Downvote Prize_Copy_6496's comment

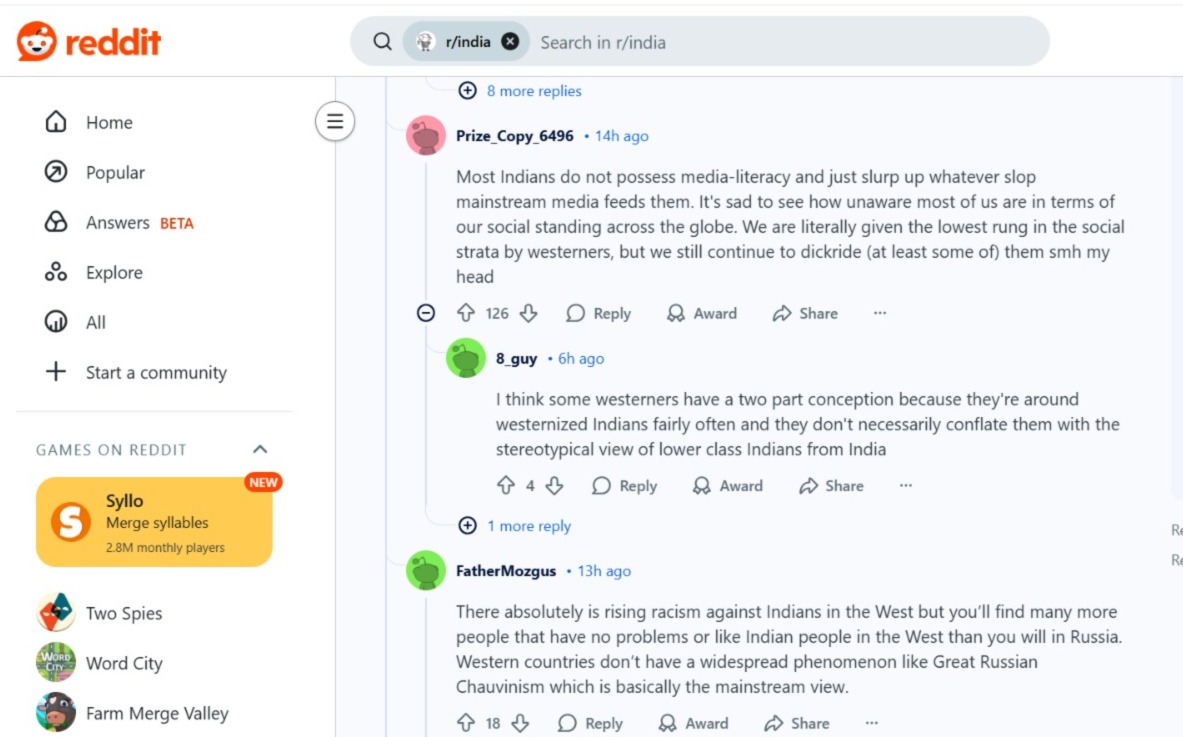(529, 313)
